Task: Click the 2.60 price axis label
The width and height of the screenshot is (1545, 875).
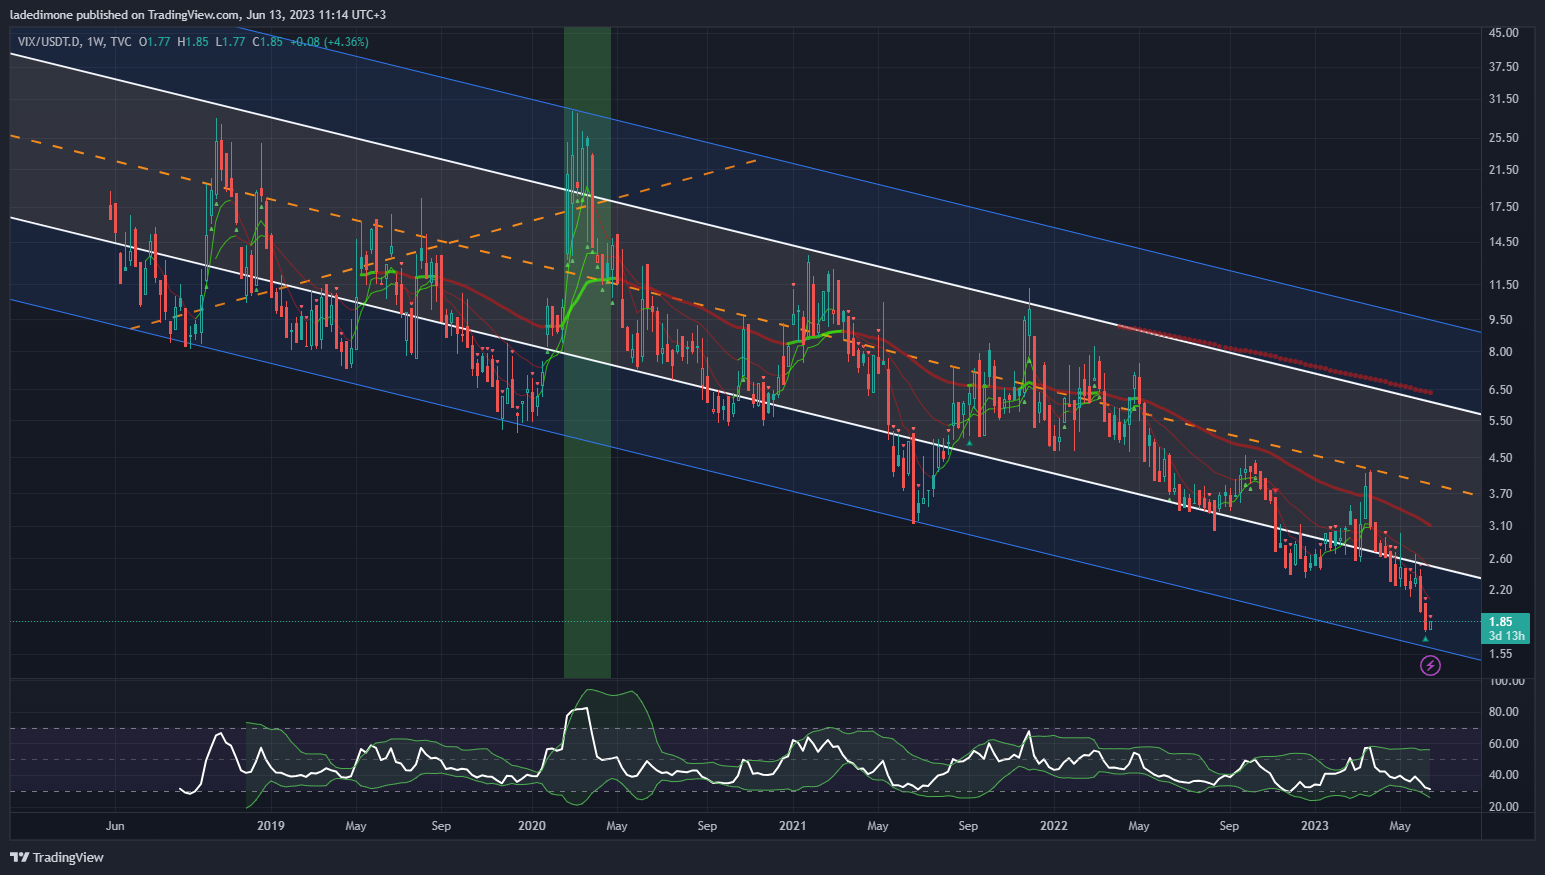Action: [1501, 559]
